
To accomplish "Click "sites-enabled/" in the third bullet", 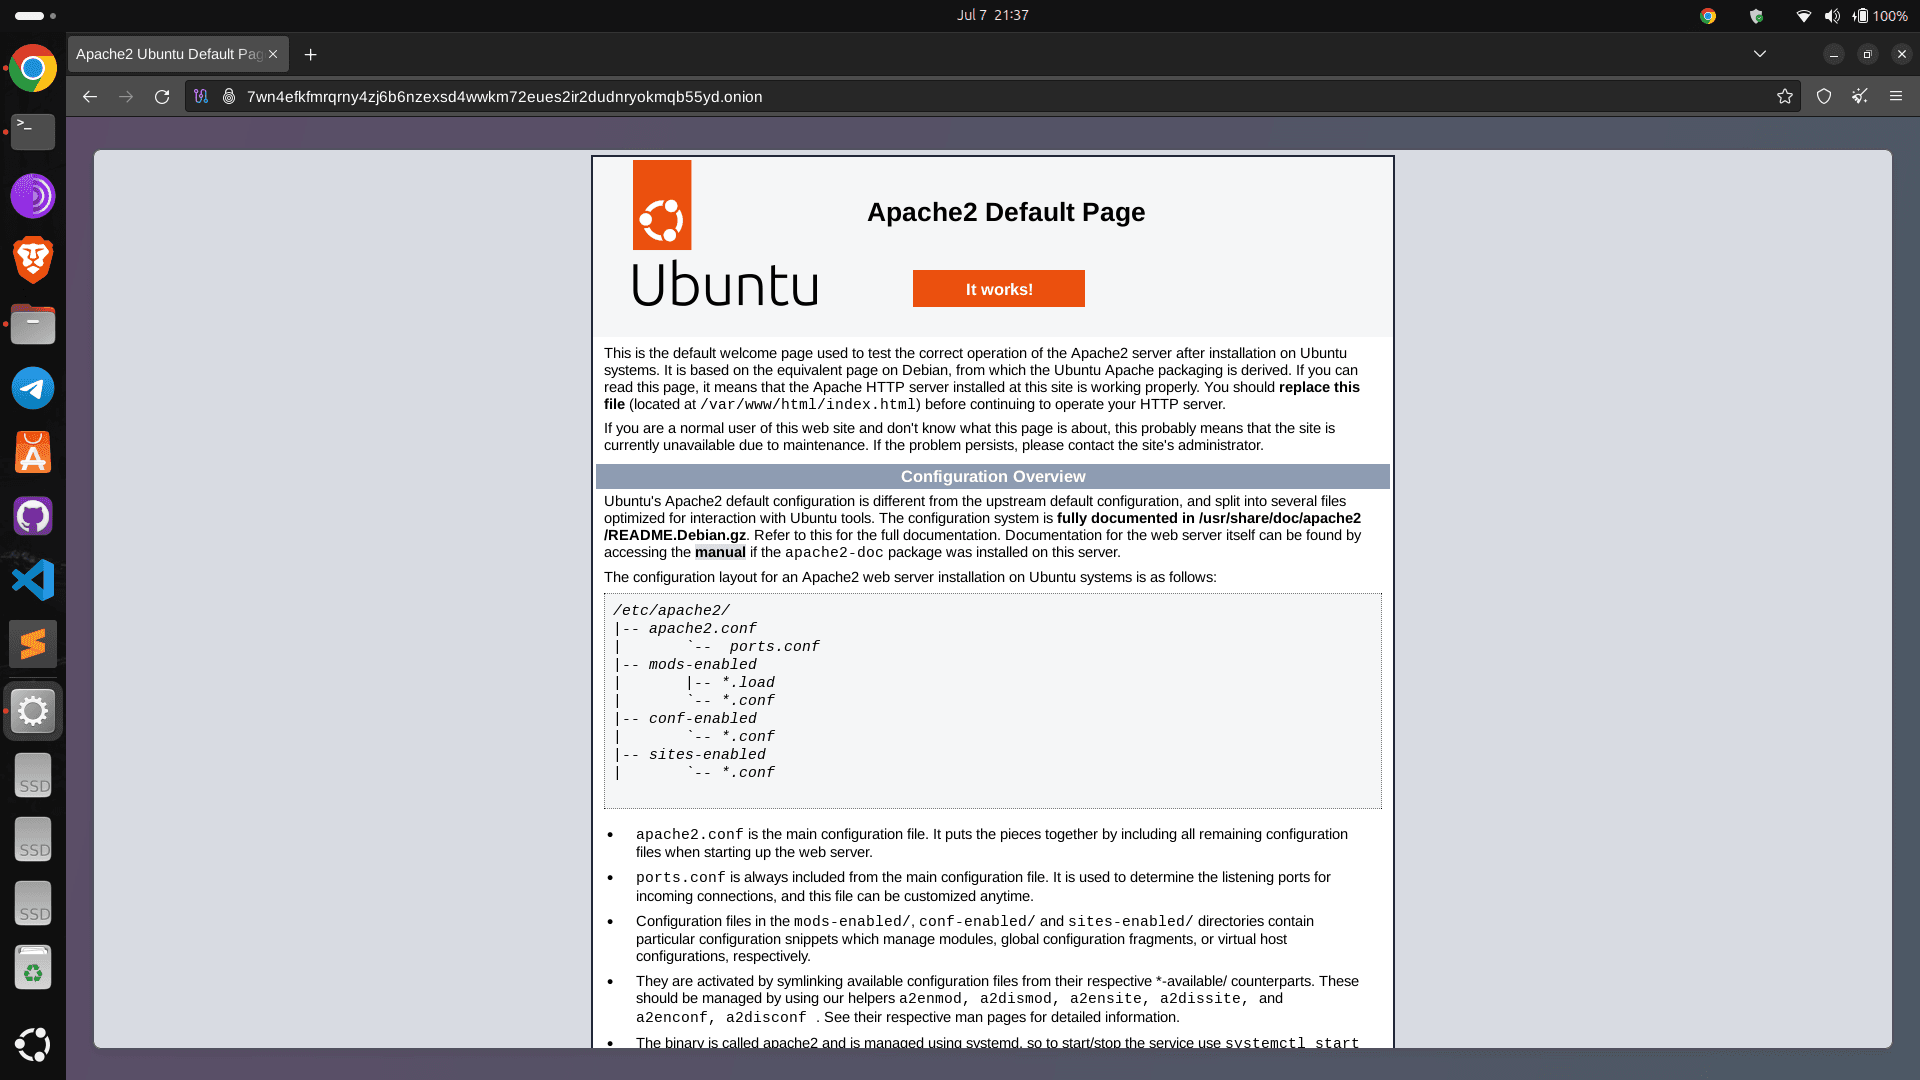I will 1131,922.
